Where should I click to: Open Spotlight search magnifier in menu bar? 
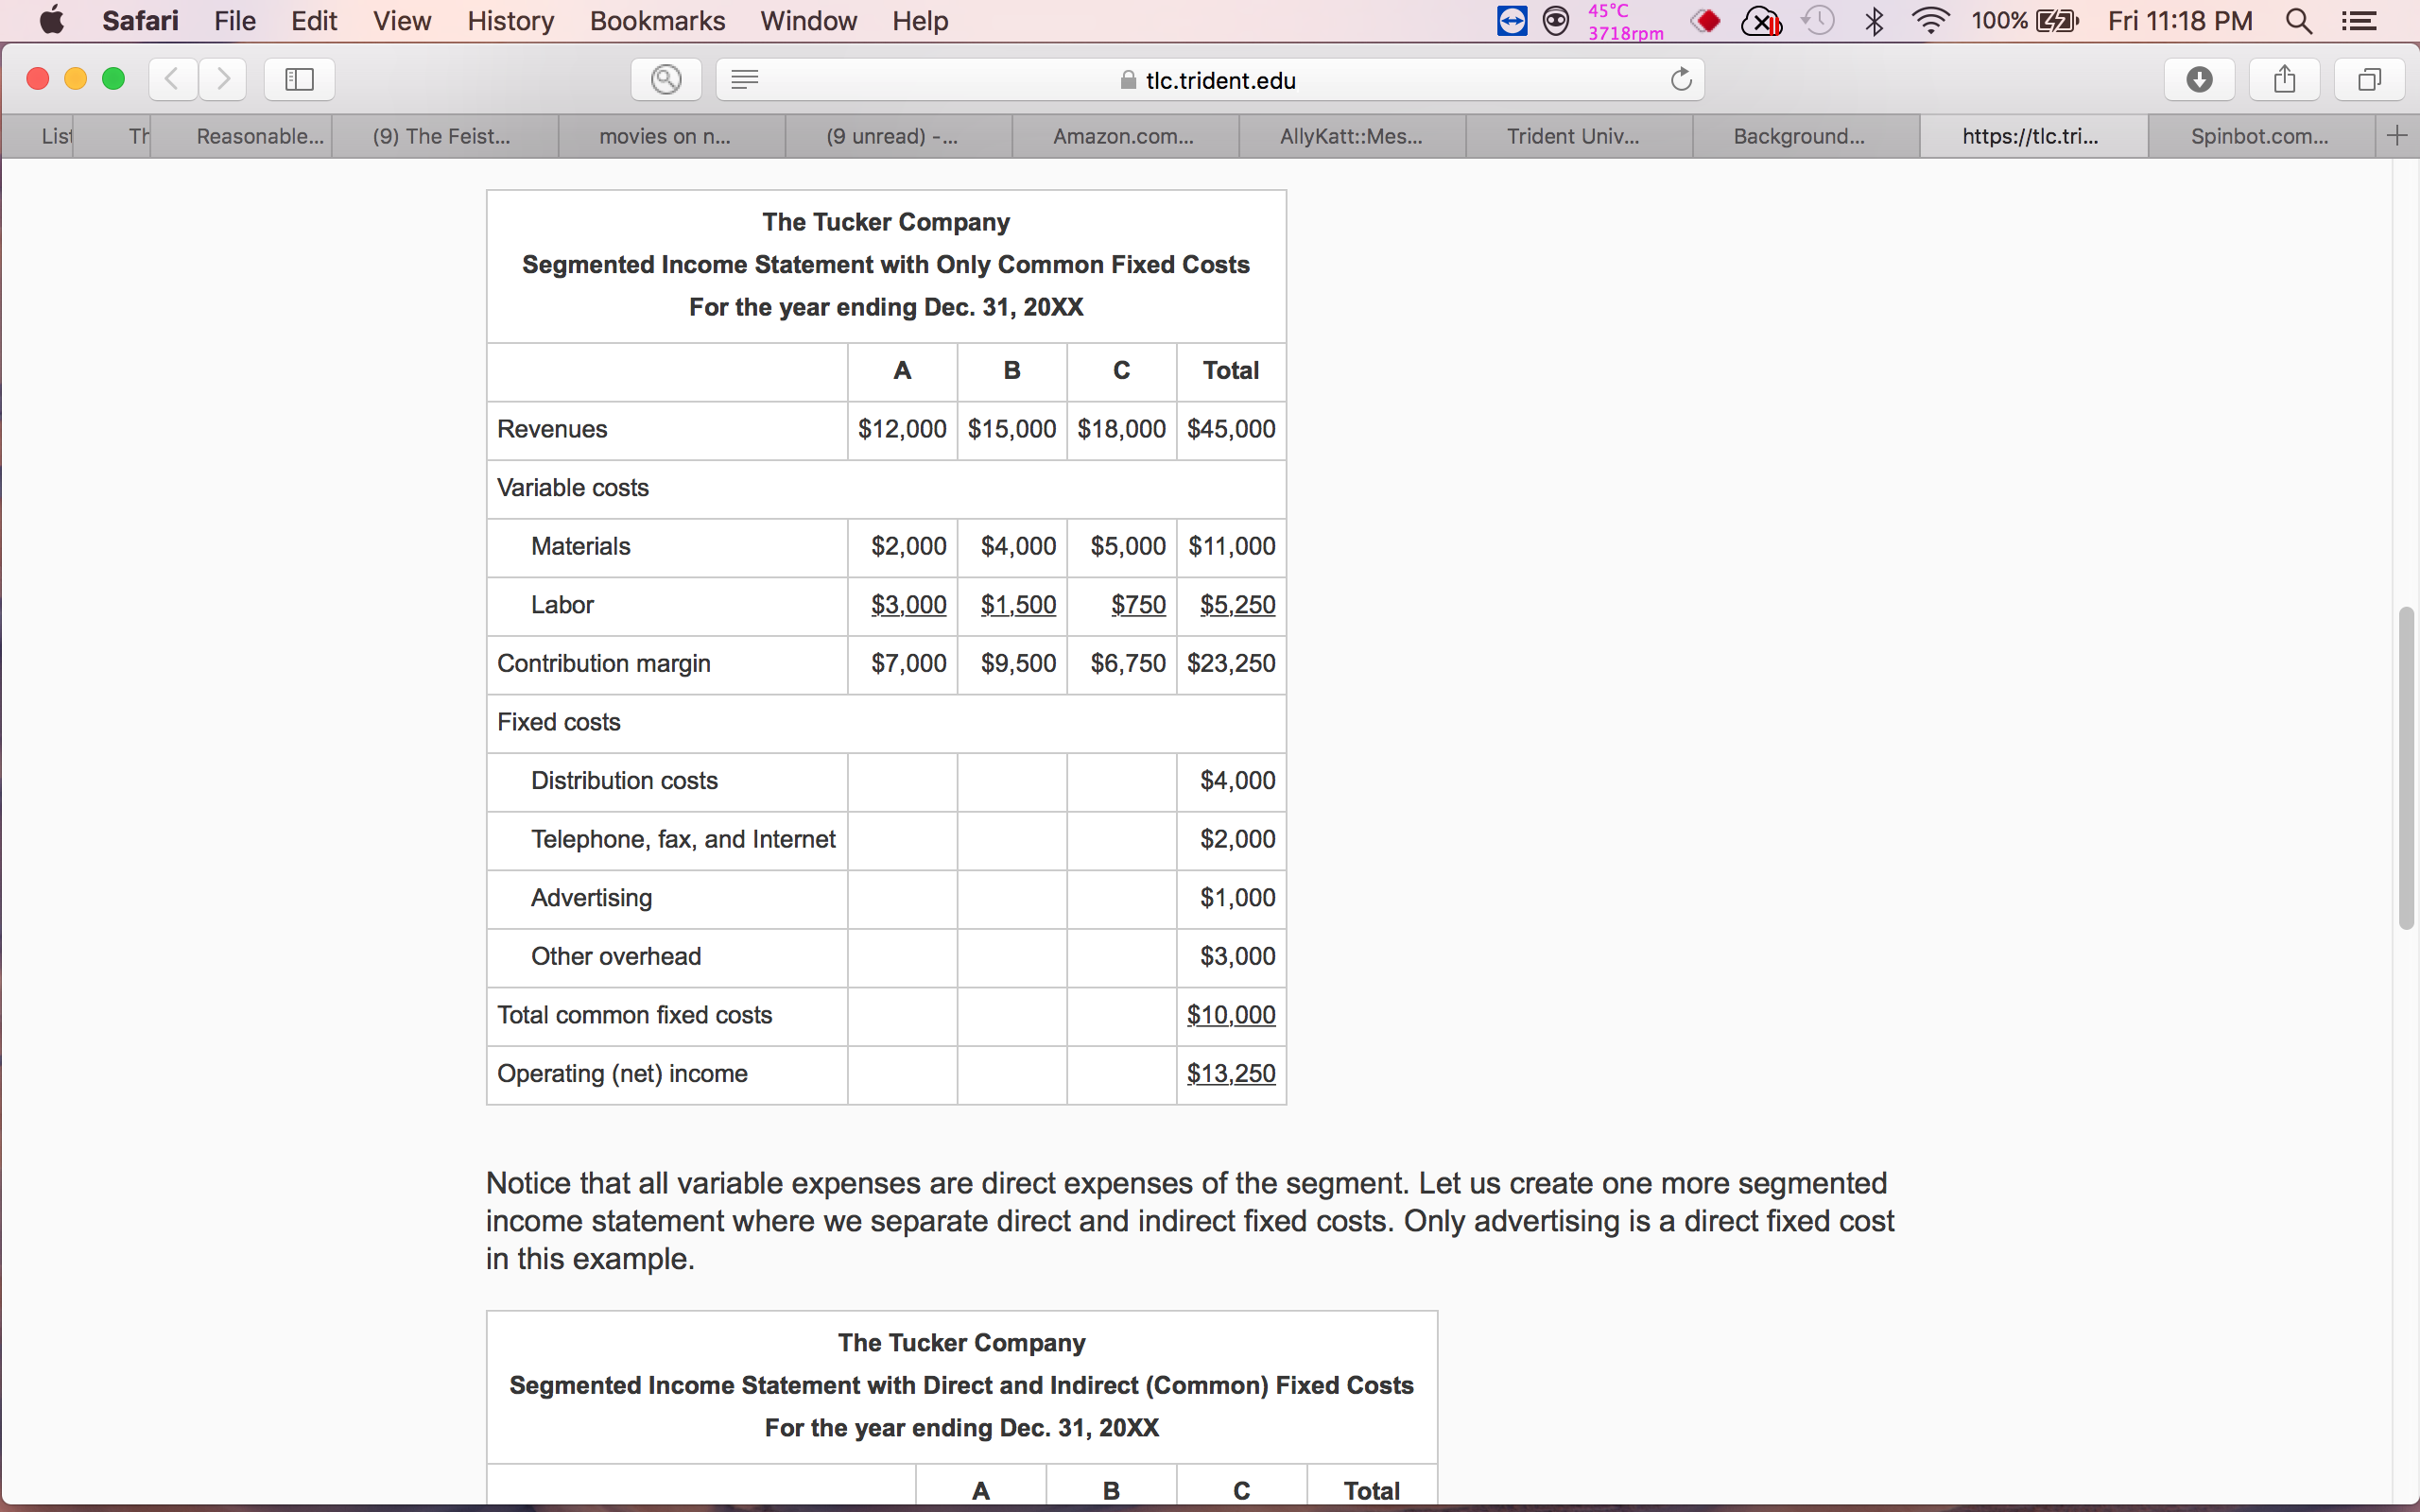tap(2299, 21)
